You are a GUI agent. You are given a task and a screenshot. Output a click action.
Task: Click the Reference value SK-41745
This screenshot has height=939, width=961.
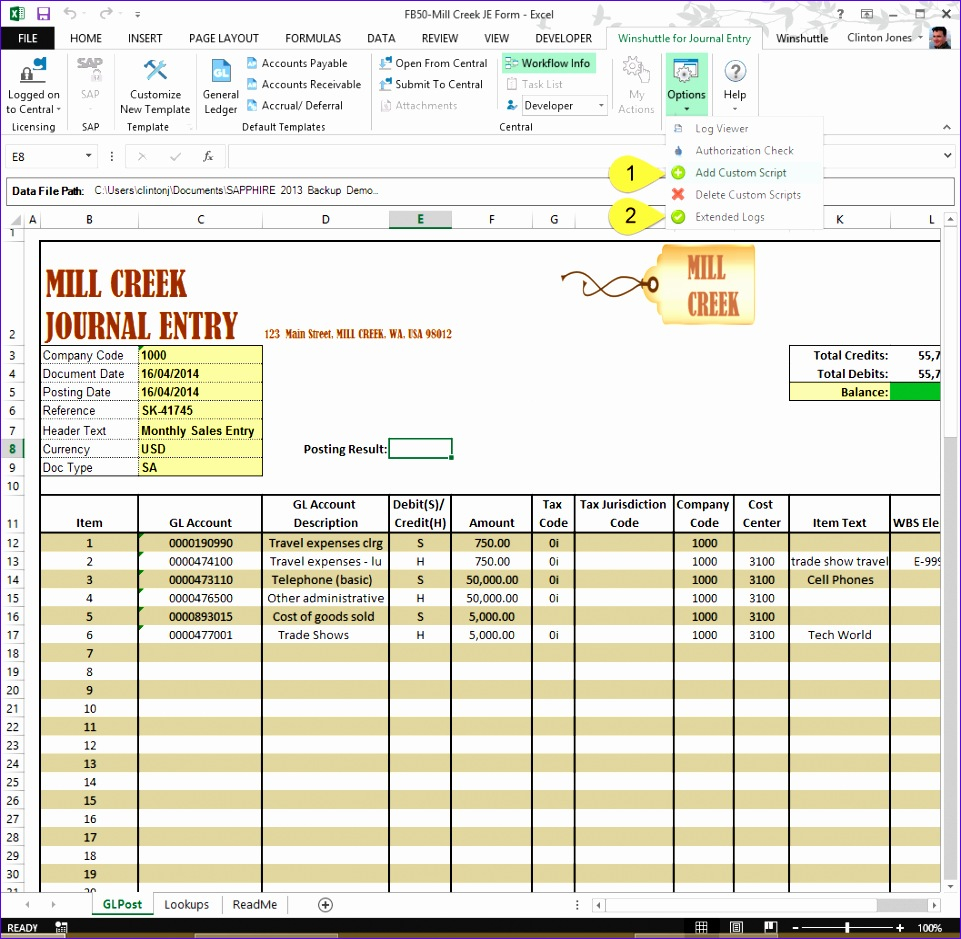click(x=201, y=410)
